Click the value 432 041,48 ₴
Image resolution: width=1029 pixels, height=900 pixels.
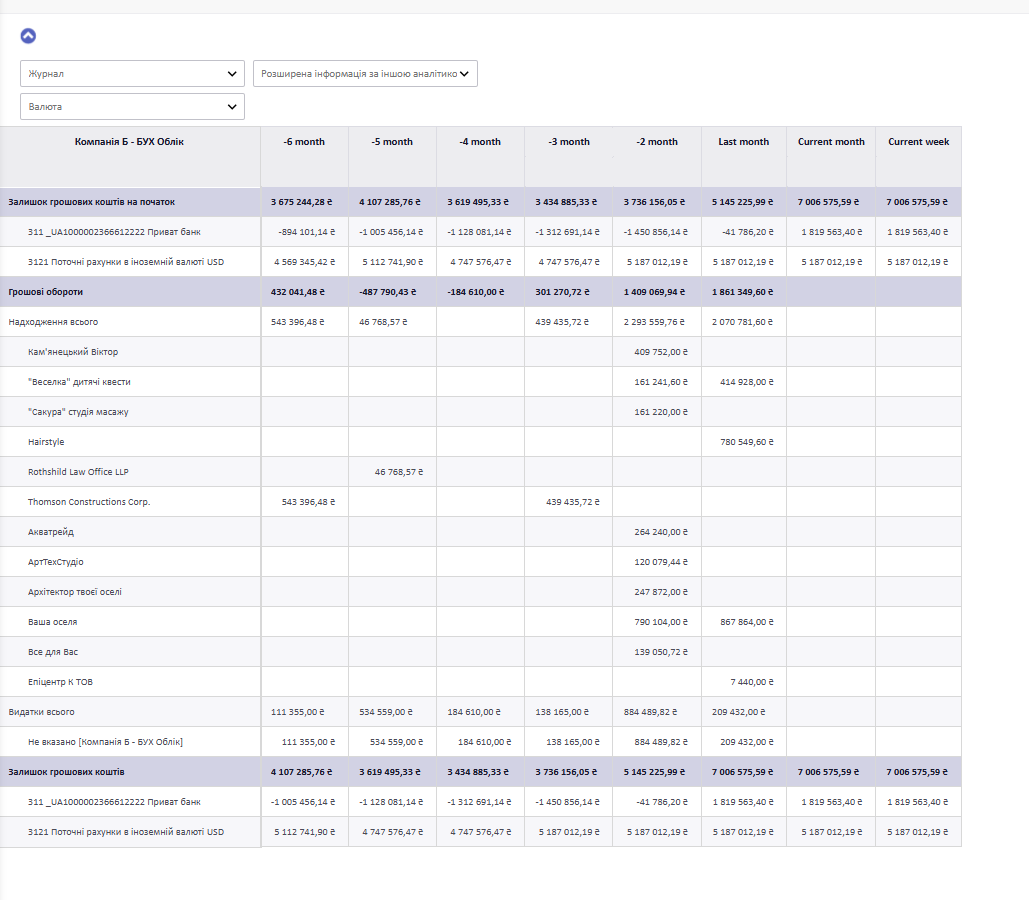(x=298, y=292)
